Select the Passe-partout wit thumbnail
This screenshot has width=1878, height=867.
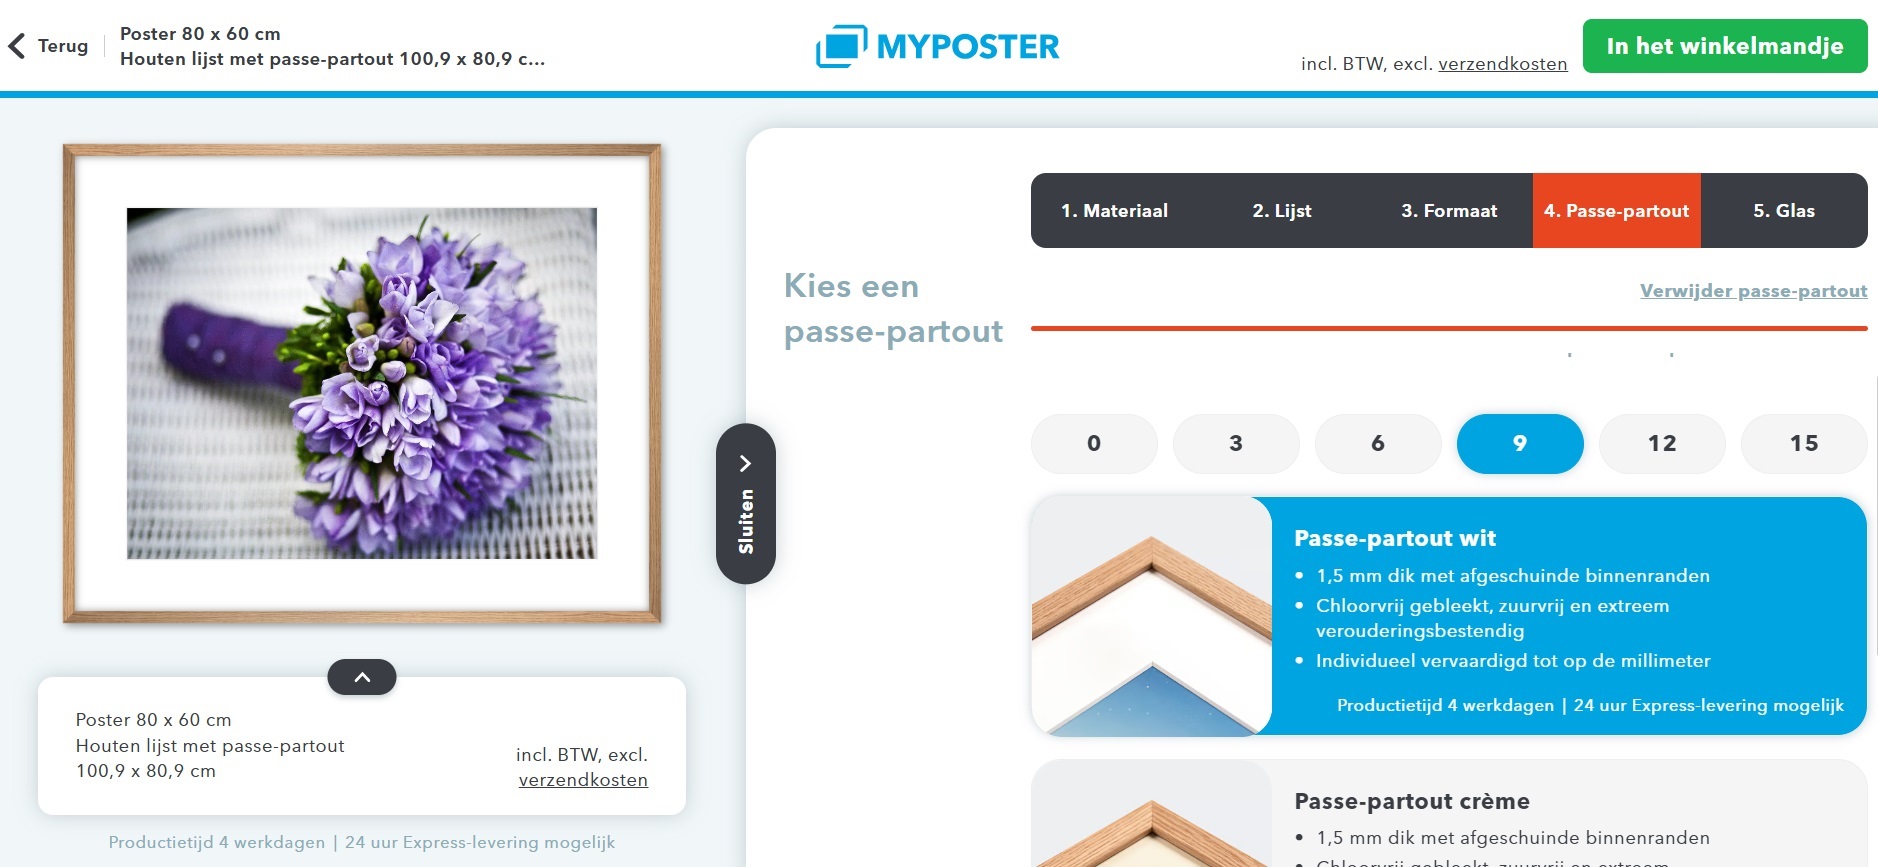click(x=1152, y=616)
